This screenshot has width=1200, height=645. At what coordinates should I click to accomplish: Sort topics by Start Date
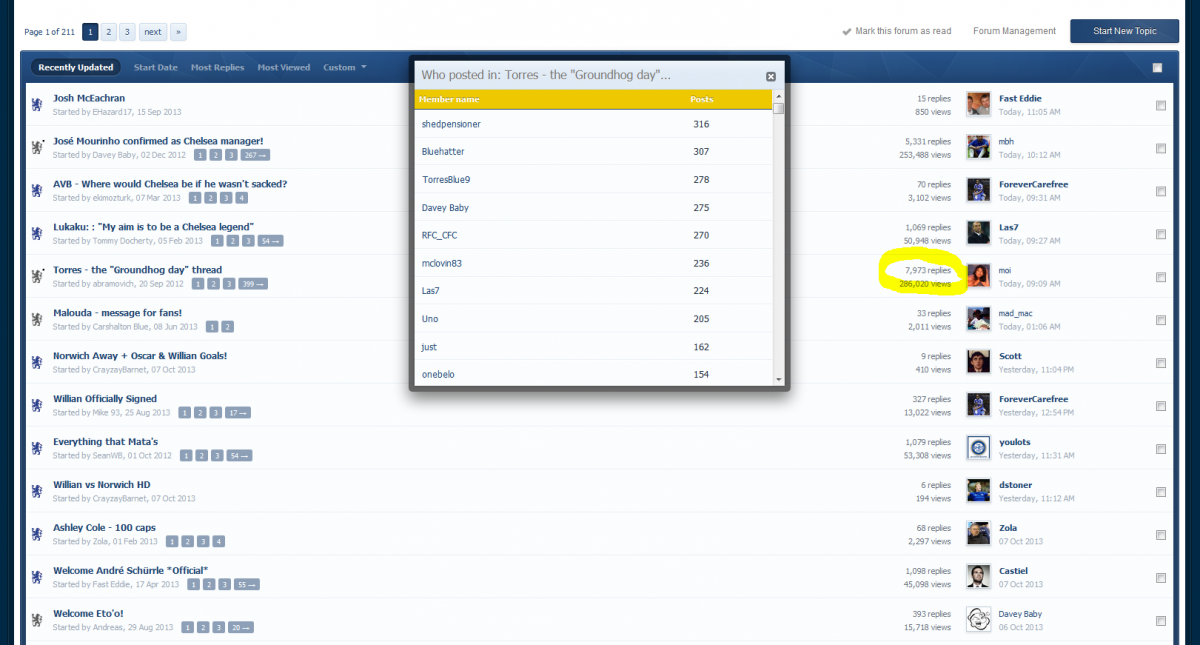click(156, 68)
